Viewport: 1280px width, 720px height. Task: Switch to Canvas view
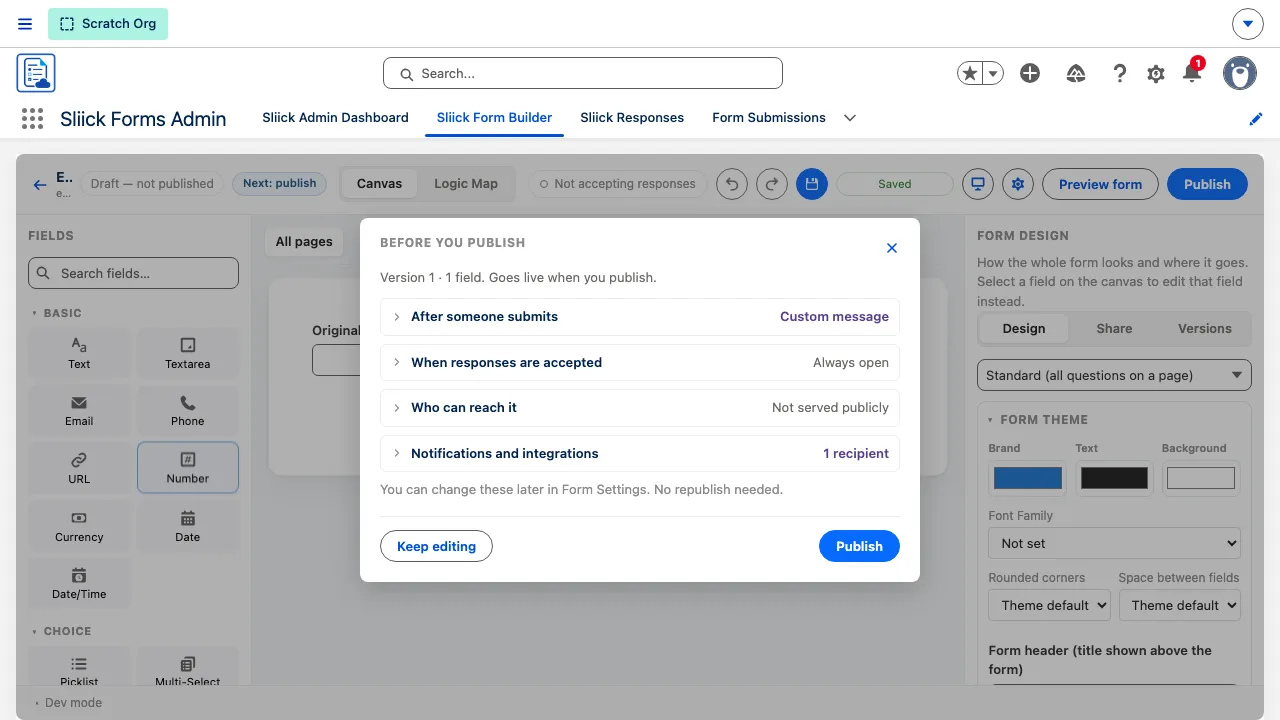379,184
